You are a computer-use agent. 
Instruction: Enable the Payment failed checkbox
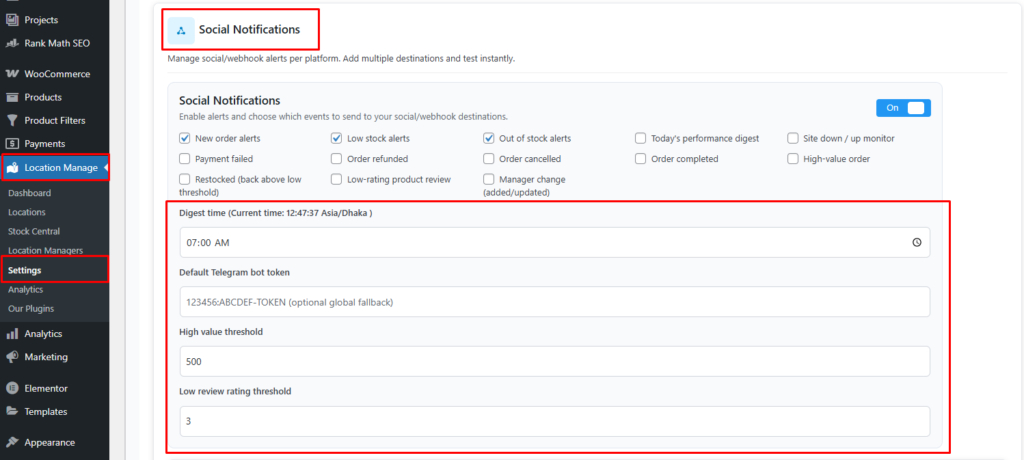click(x=185, y=158)
